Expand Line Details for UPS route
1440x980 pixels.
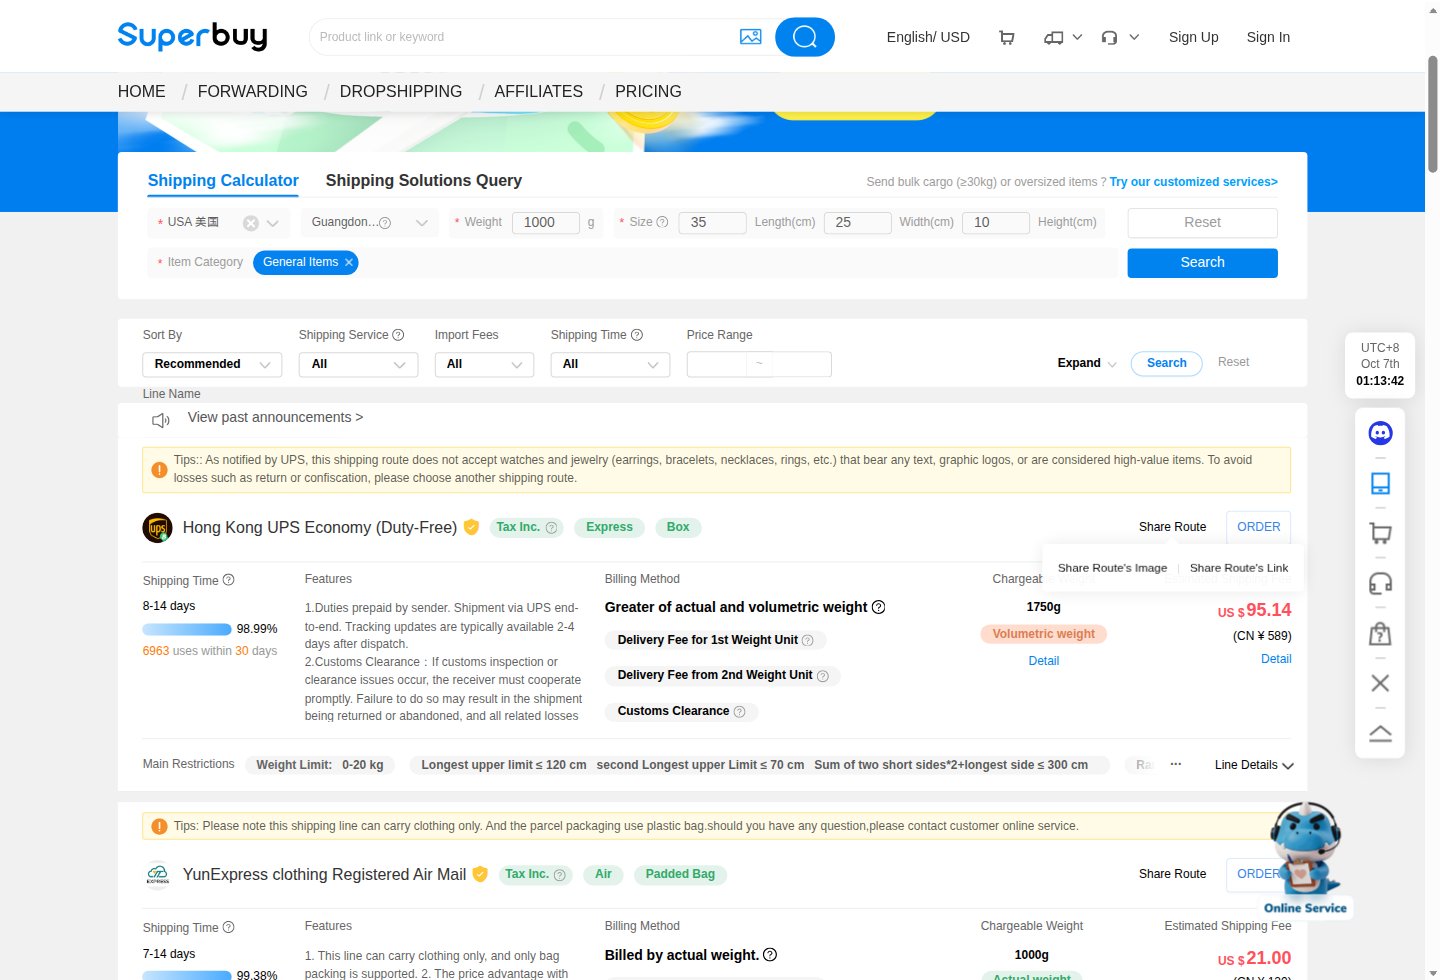coord(1254,765)
